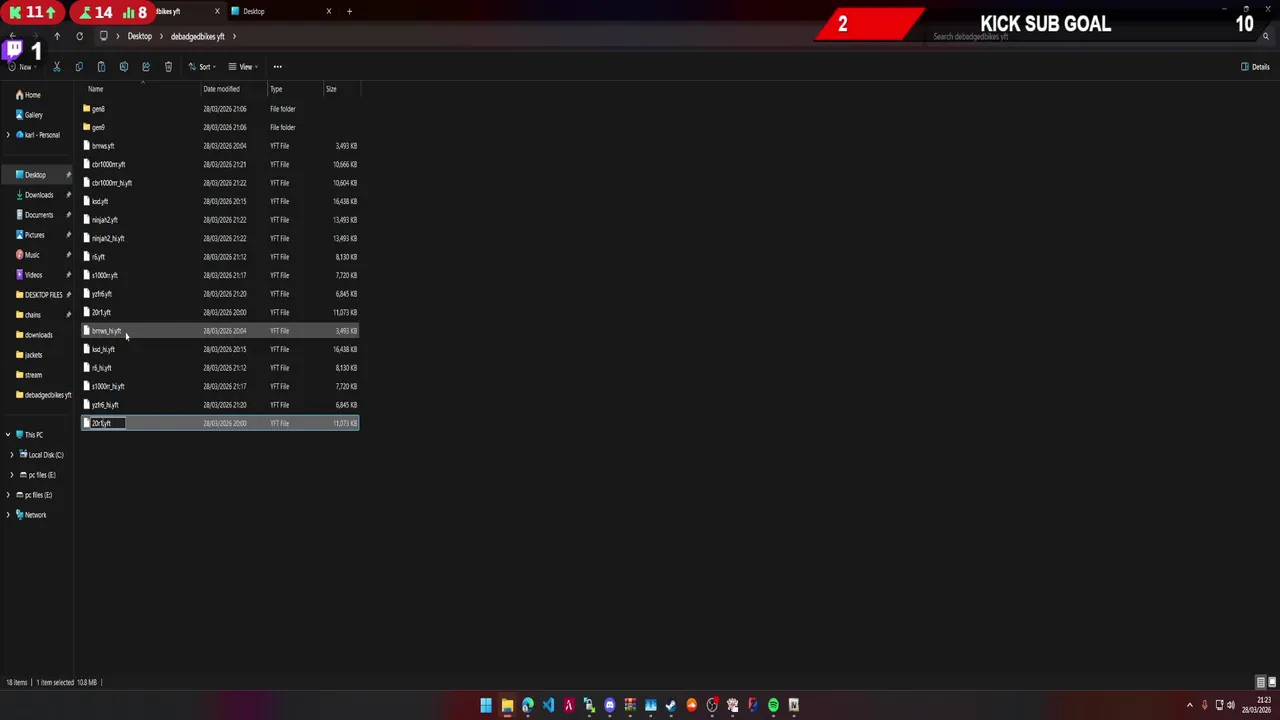Viewport: 1280px width, 720px height.
Task: Open Discord from the taskbar
Action: coord(609,705)
